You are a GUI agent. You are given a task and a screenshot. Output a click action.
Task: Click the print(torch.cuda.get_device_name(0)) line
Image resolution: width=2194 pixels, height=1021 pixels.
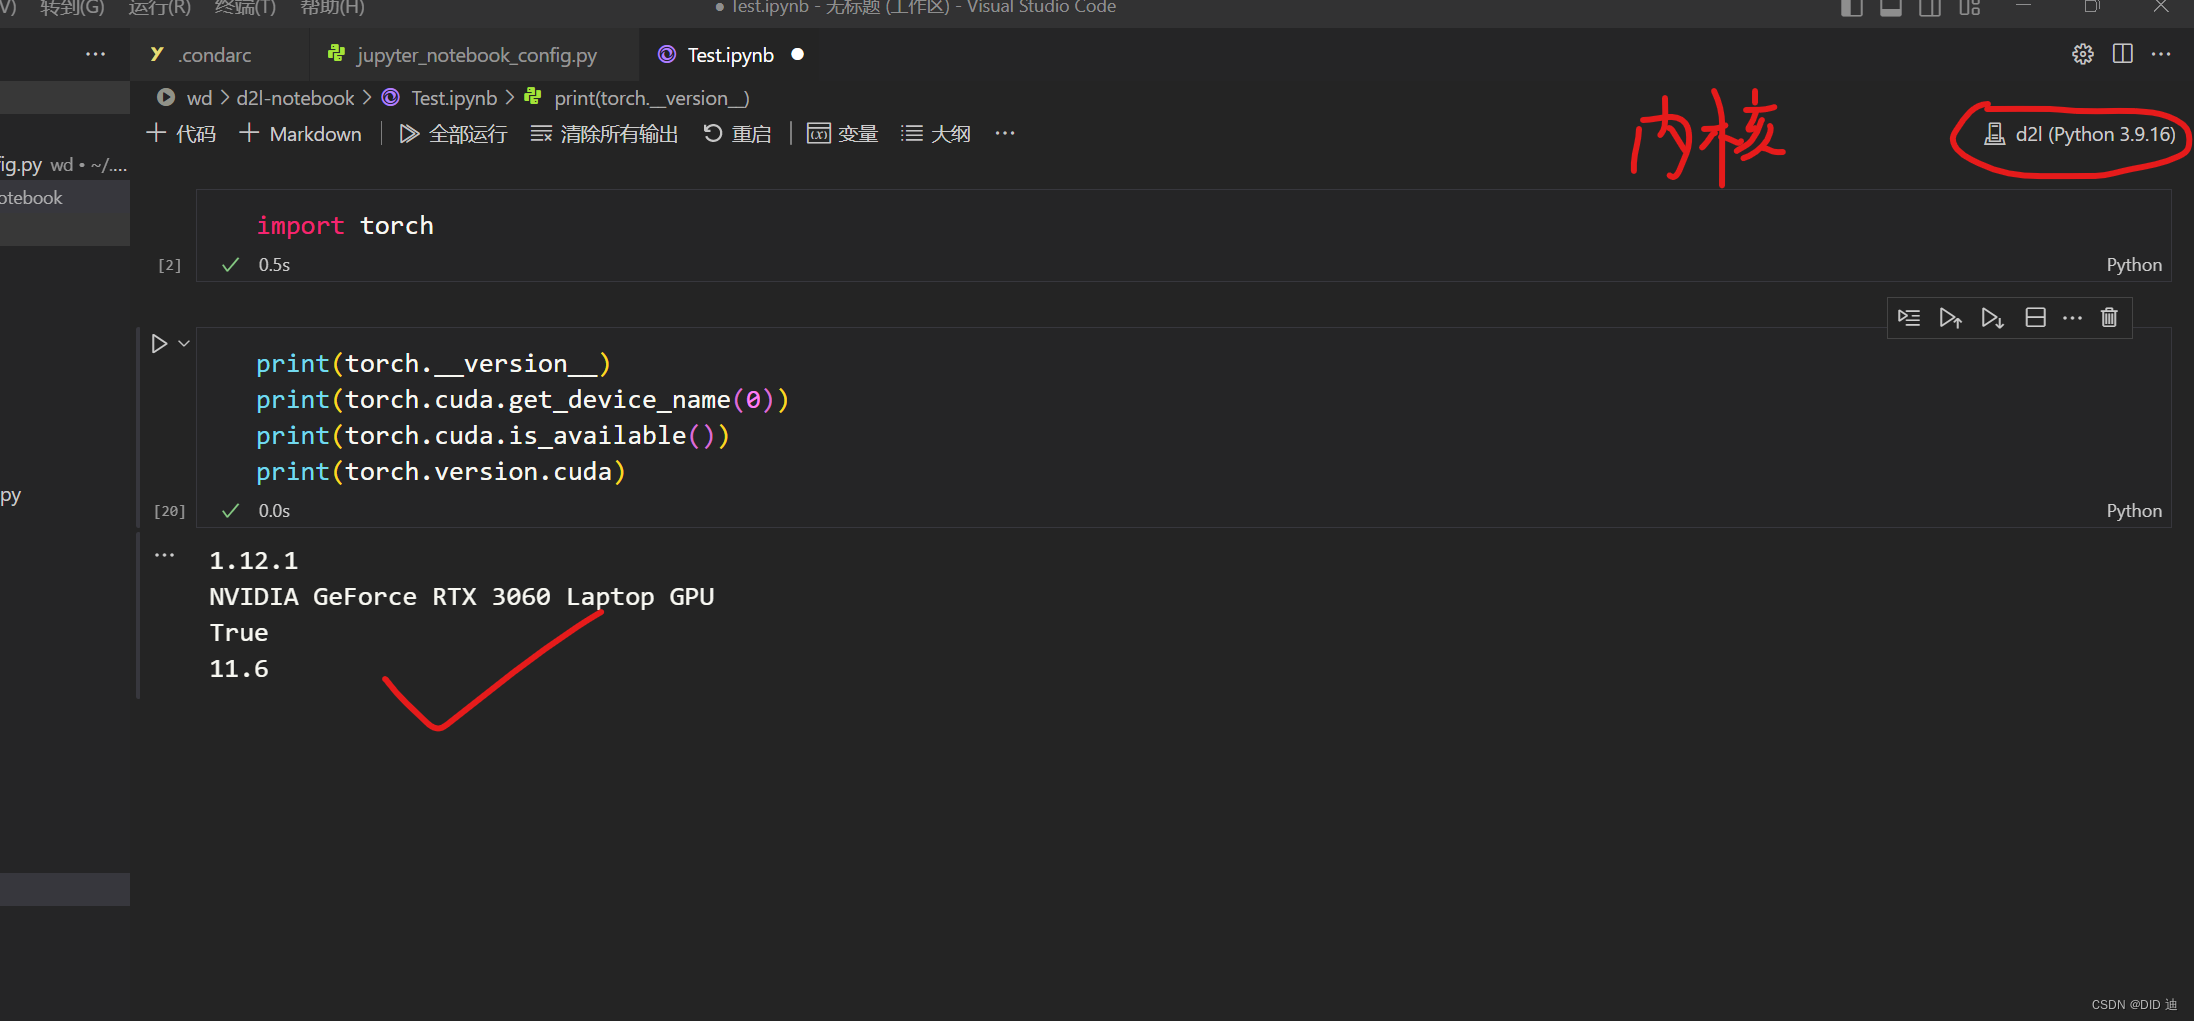(x=522, y=400)
